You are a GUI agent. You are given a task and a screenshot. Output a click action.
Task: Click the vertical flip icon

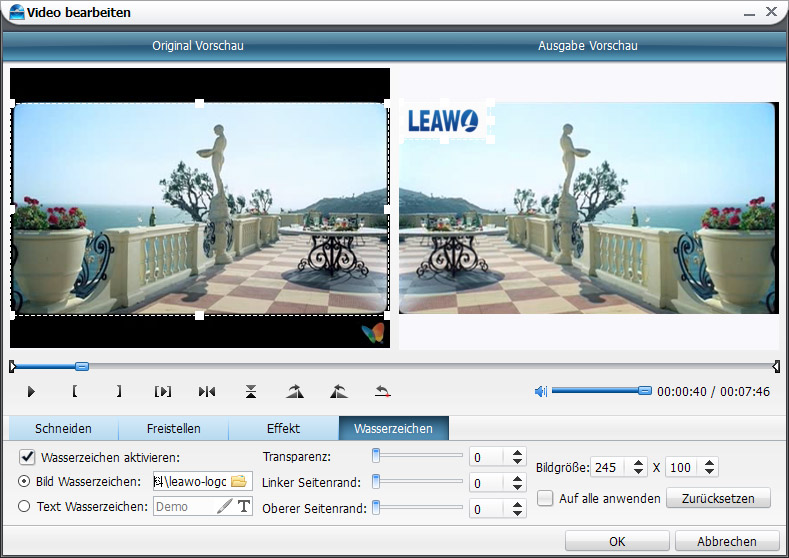click(x=251, y=391)
